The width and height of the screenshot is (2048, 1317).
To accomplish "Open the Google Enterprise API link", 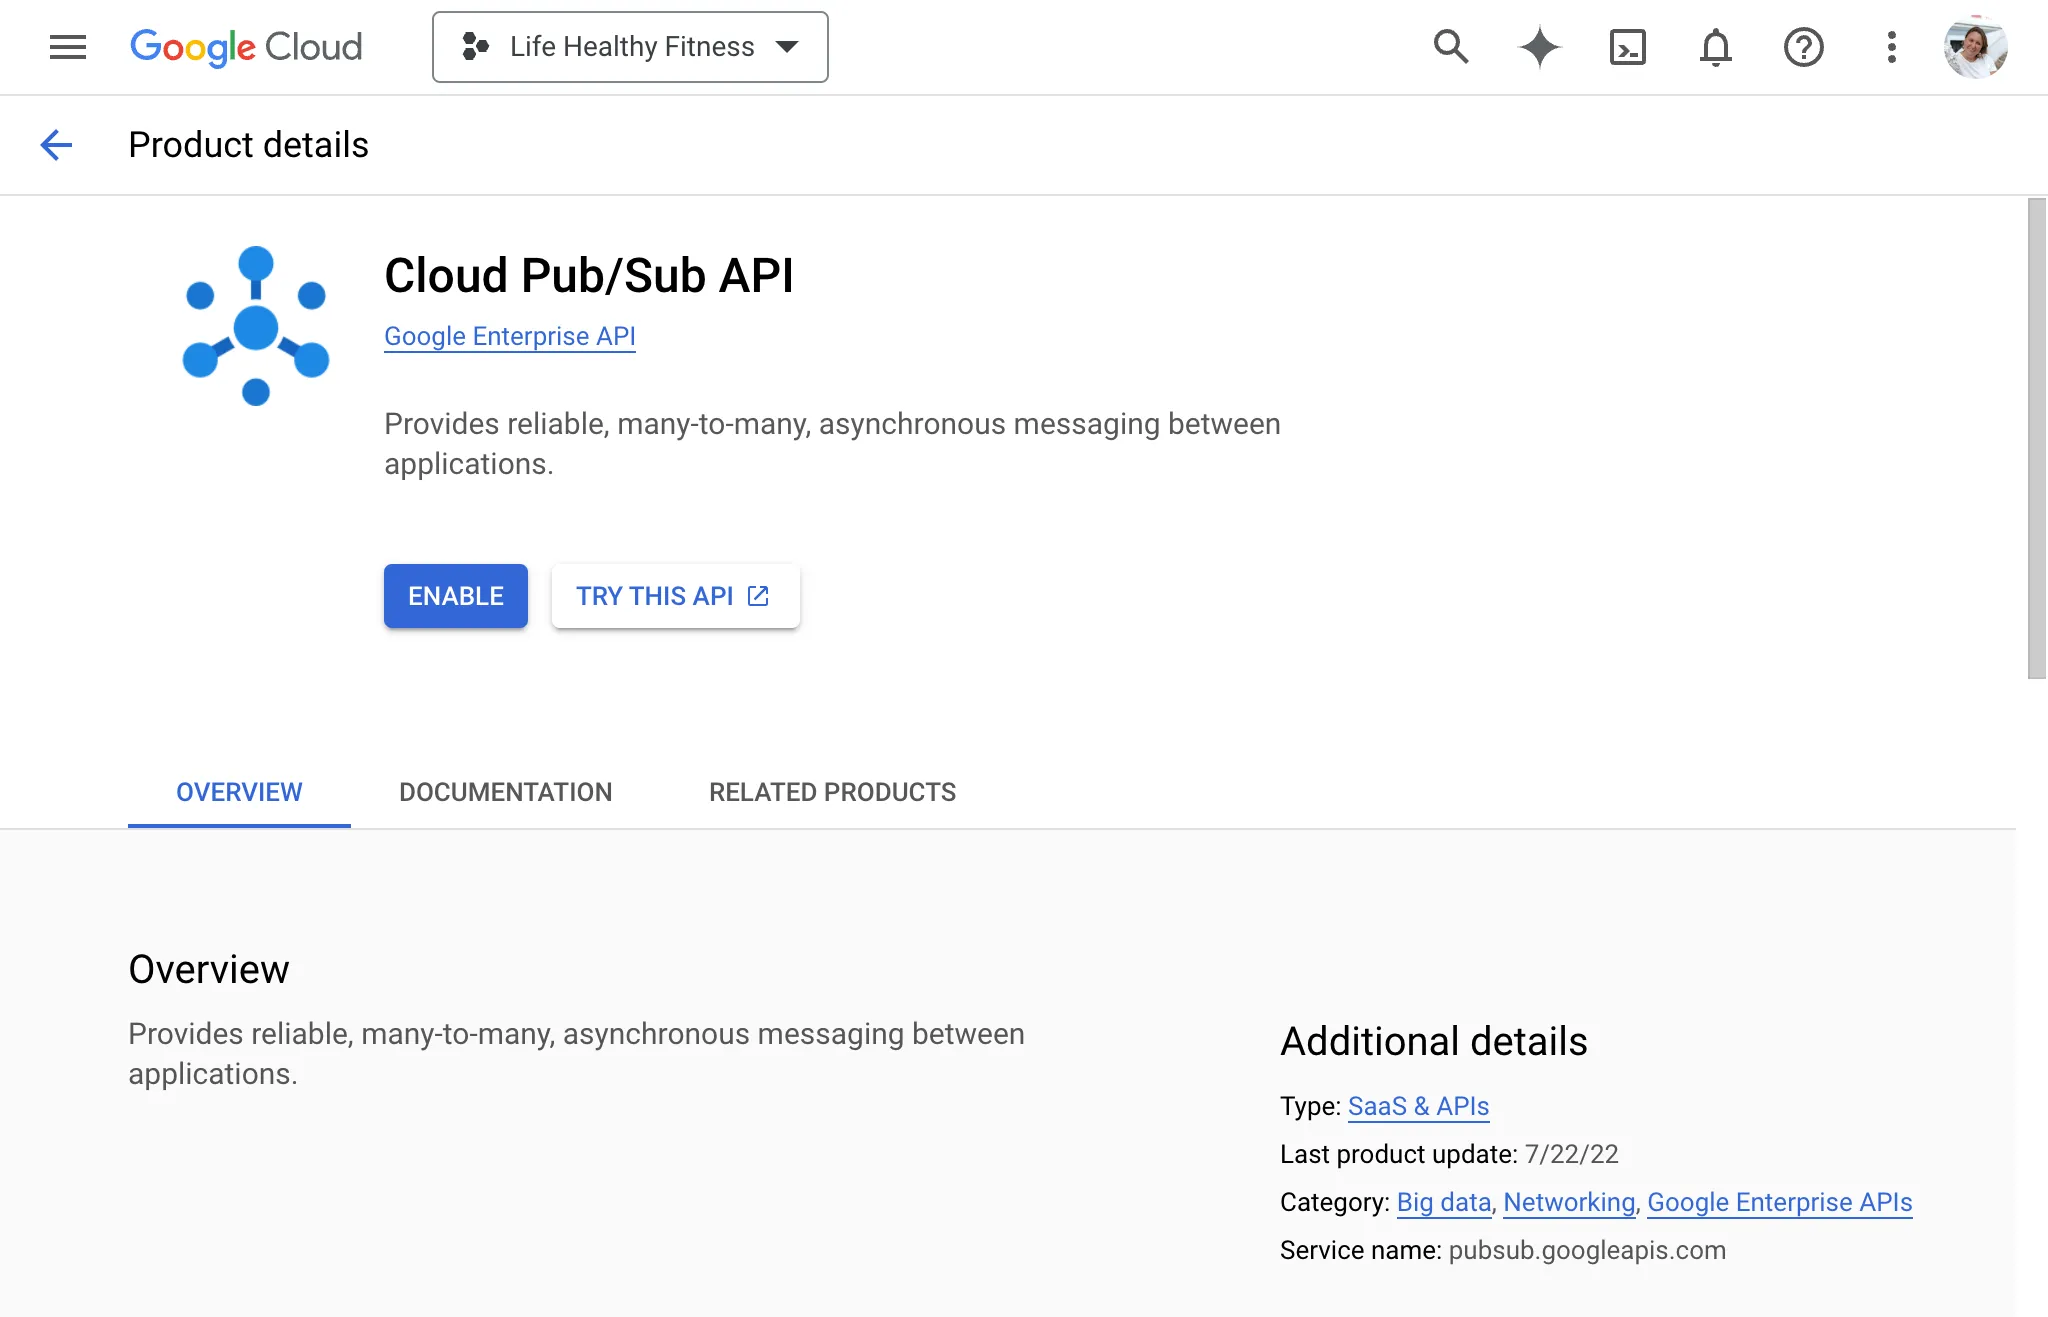I will tap(510, 336).
